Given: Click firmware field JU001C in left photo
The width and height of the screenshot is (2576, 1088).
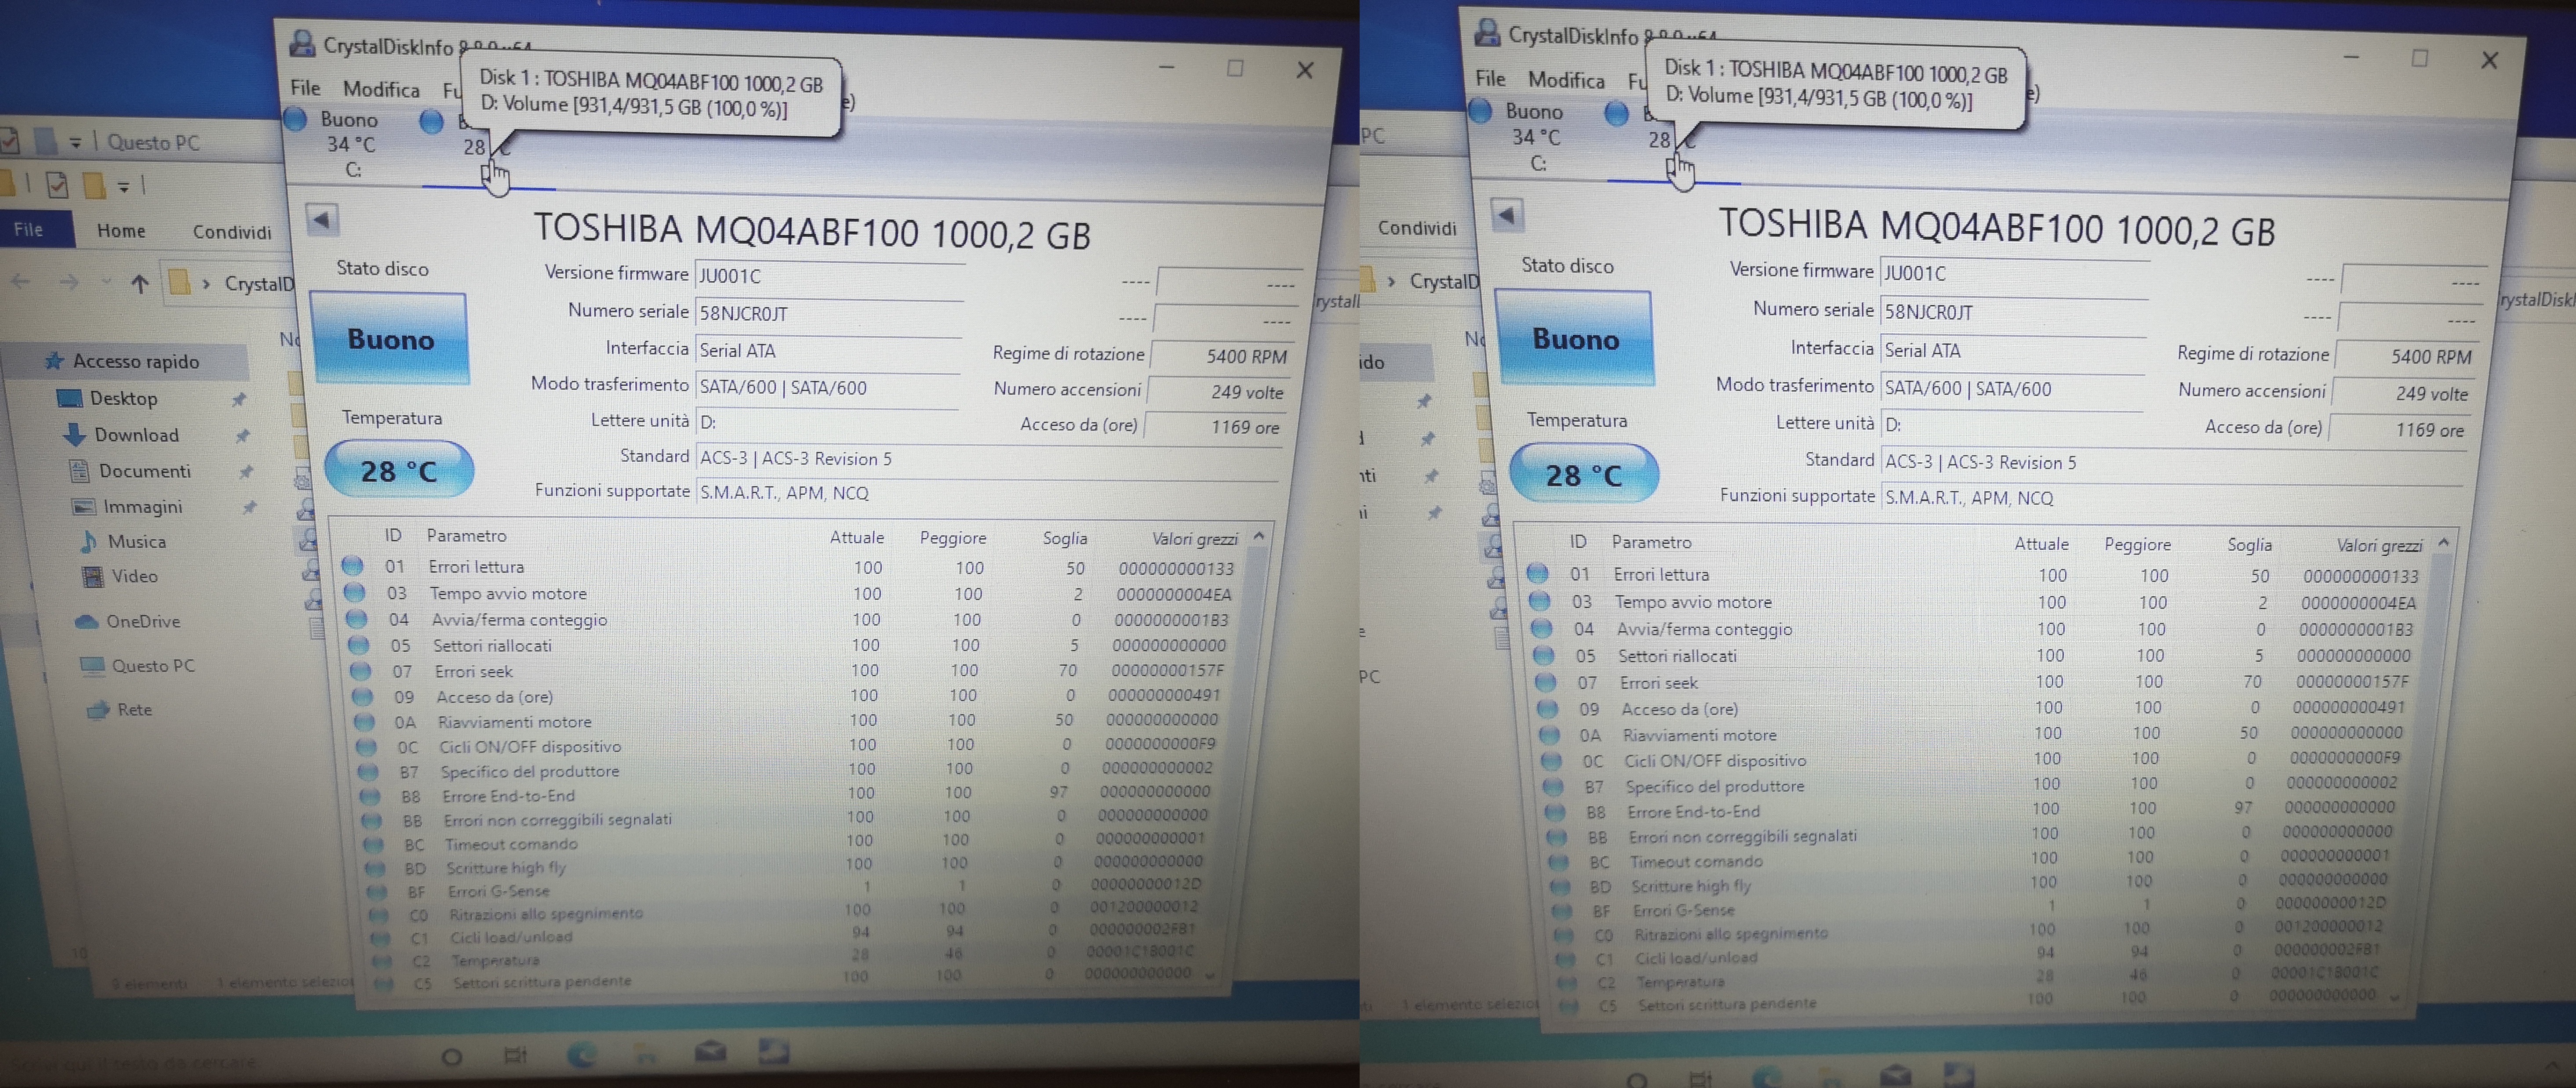Looking at the screenshot, I should [830, 276].
